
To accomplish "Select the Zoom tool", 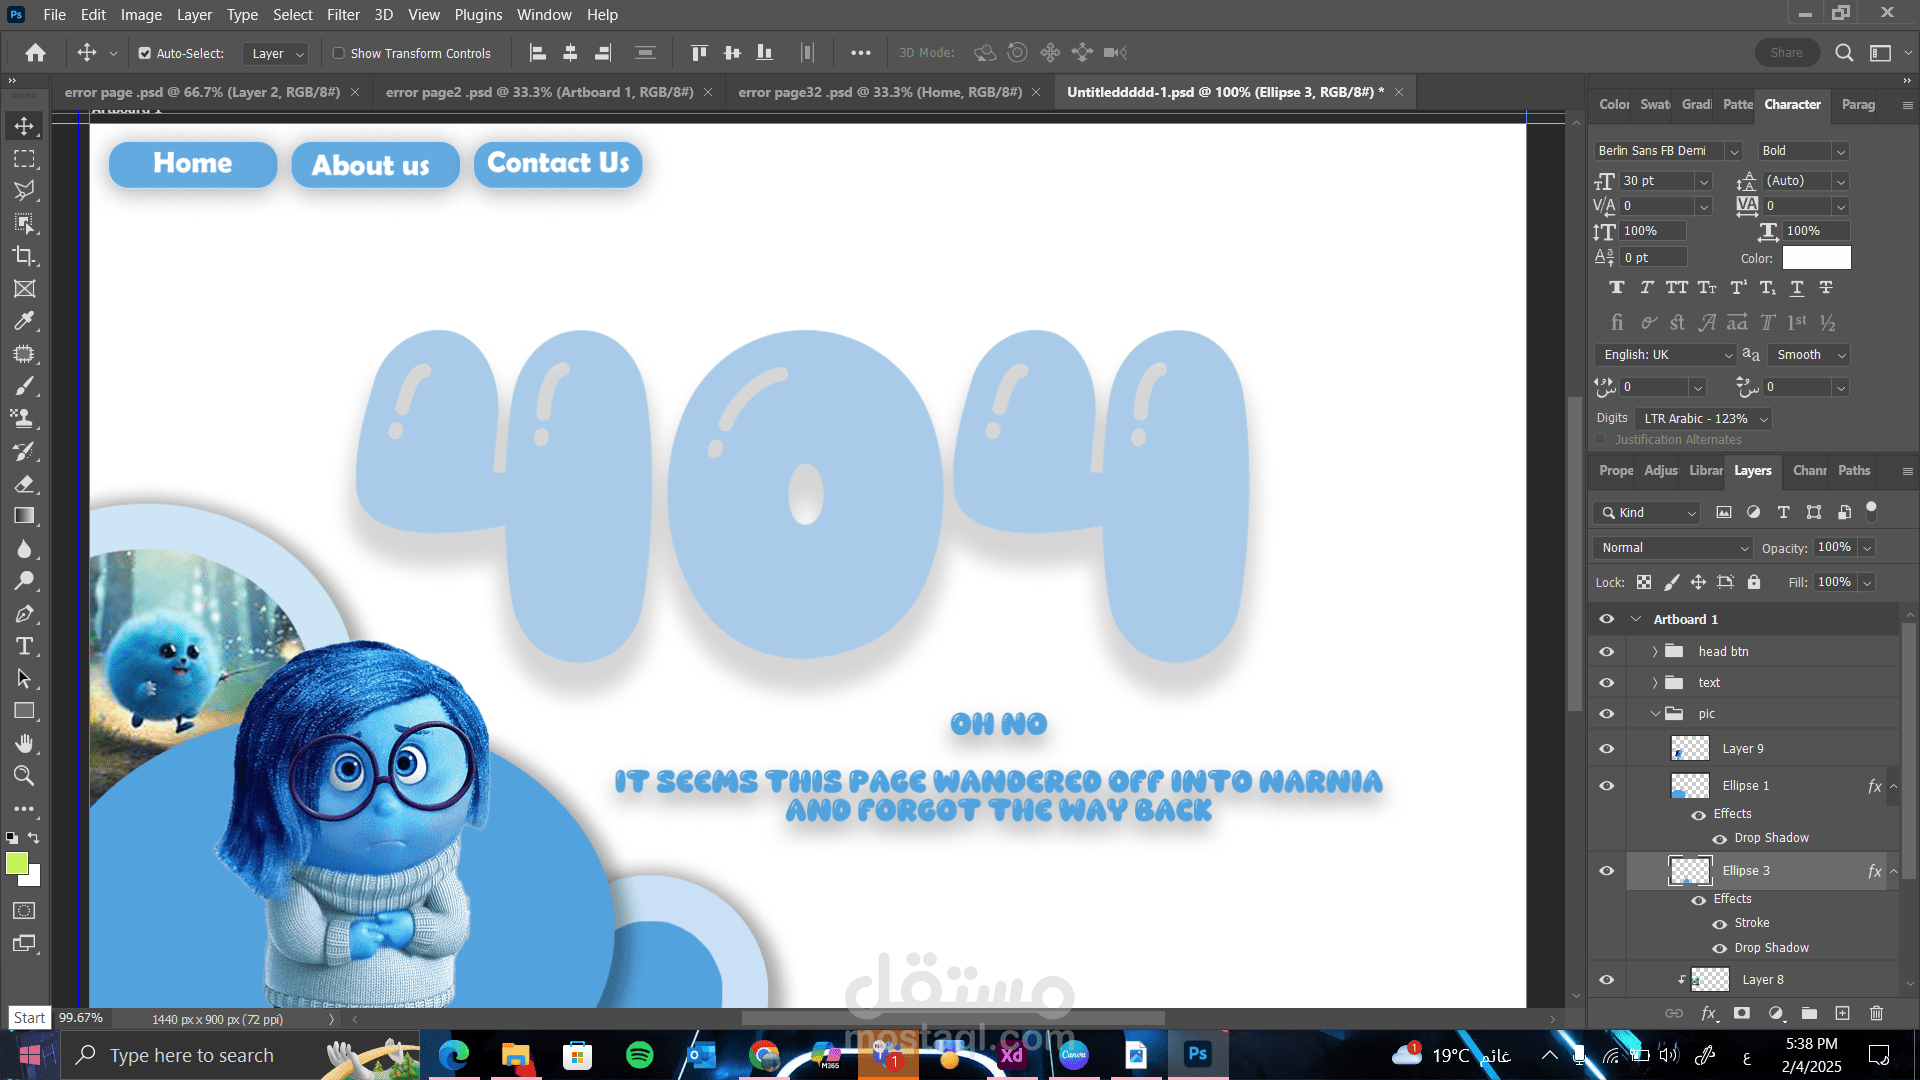I will pyautogui.click(x=24, y=775).
